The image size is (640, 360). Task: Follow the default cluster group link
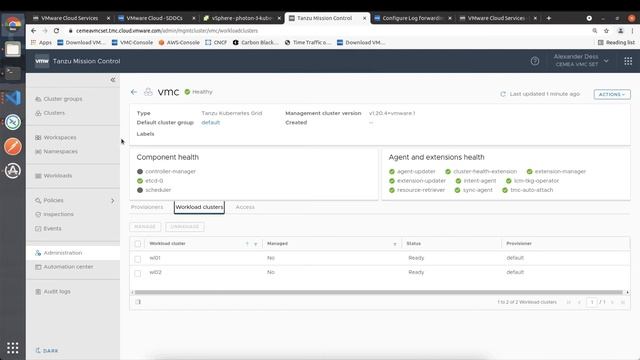click(211, 122)
